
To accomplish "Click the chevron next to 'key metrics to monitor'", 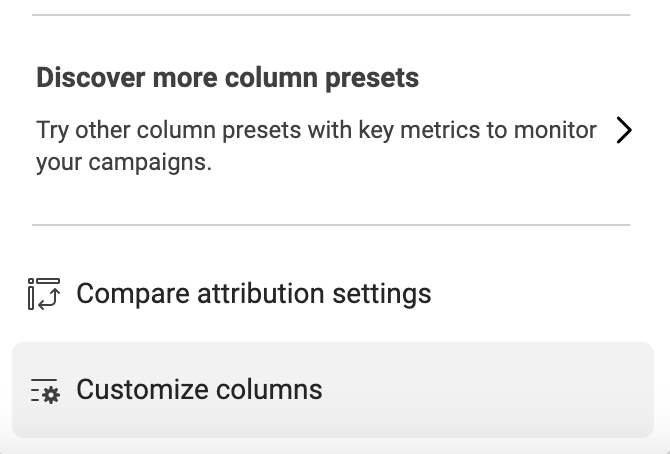I will point(624,130).
